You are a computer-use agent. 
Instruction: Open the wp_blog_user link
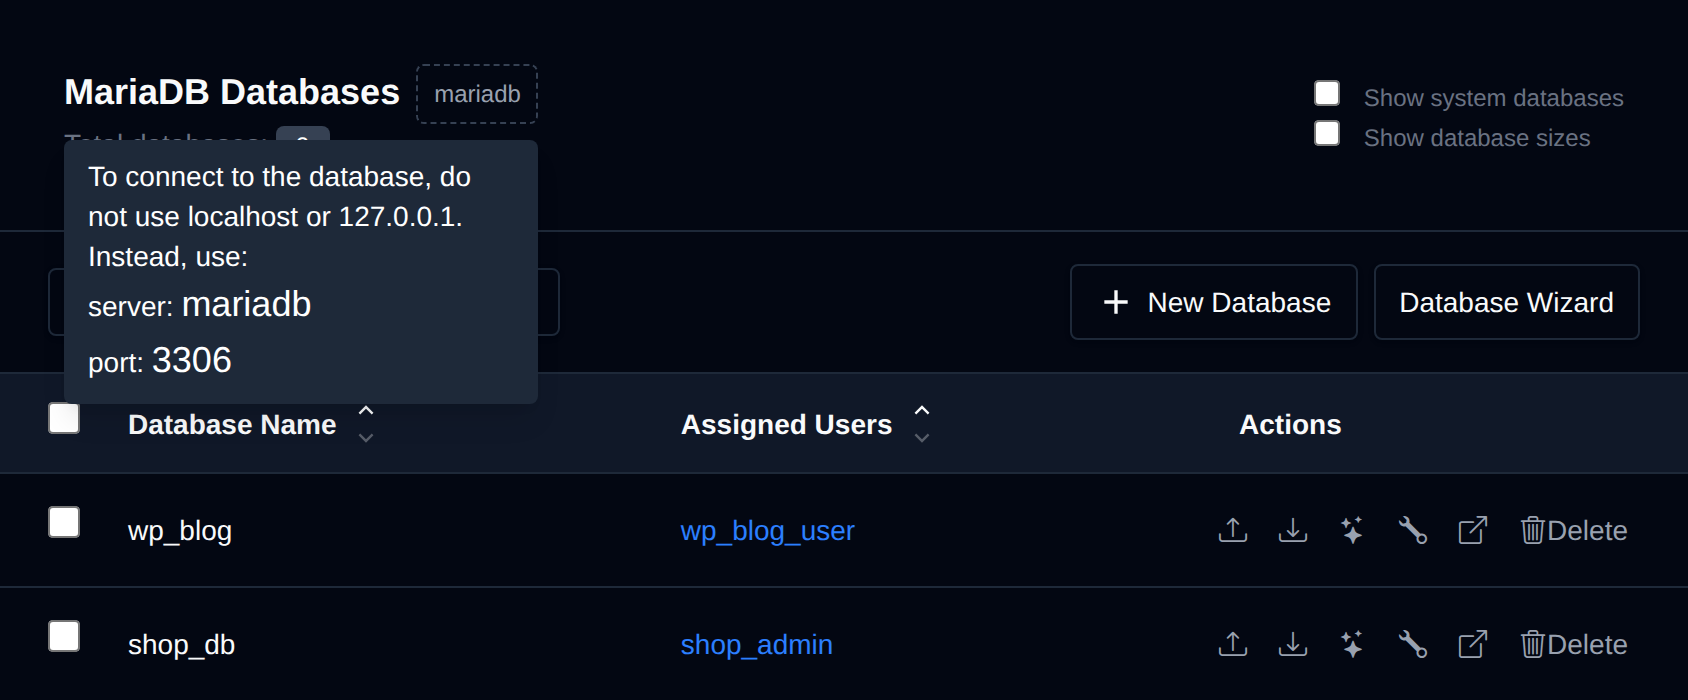point(767,531)
